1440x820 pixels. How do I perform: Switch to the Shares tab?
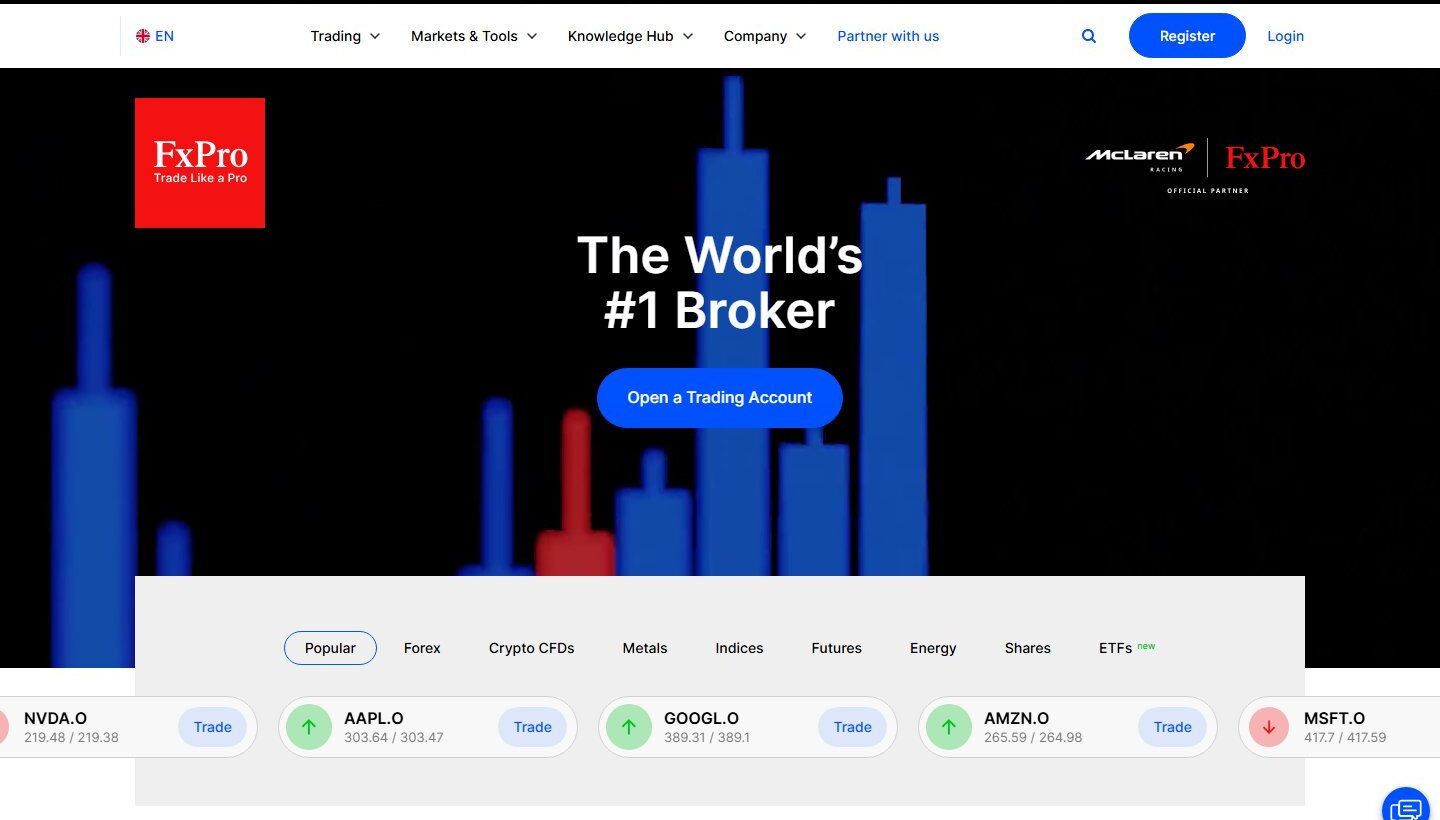pos(1028,648)
